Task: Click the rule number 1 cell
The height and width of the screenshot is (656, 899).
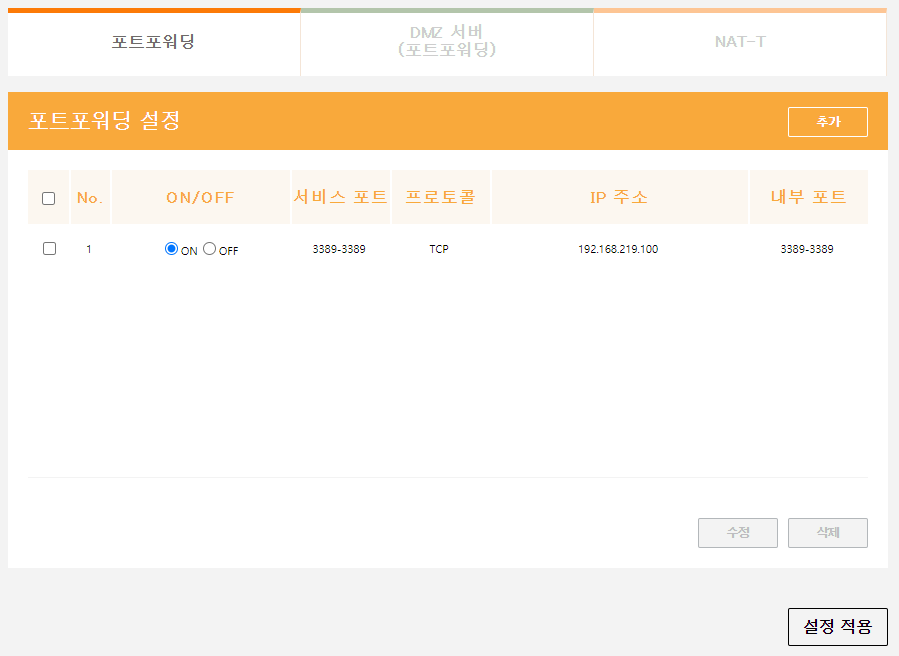Action: tap(89, 249)
